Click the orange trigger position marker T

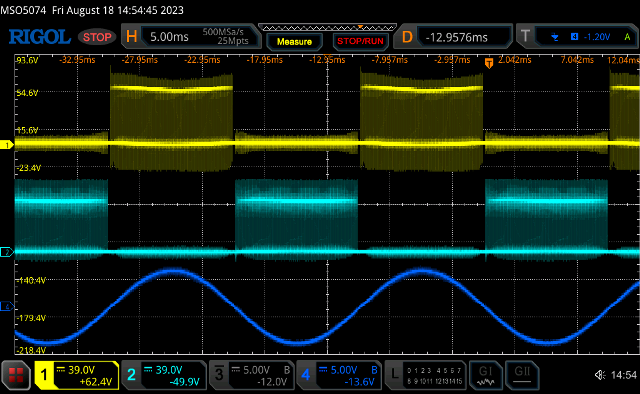[489, 63]
